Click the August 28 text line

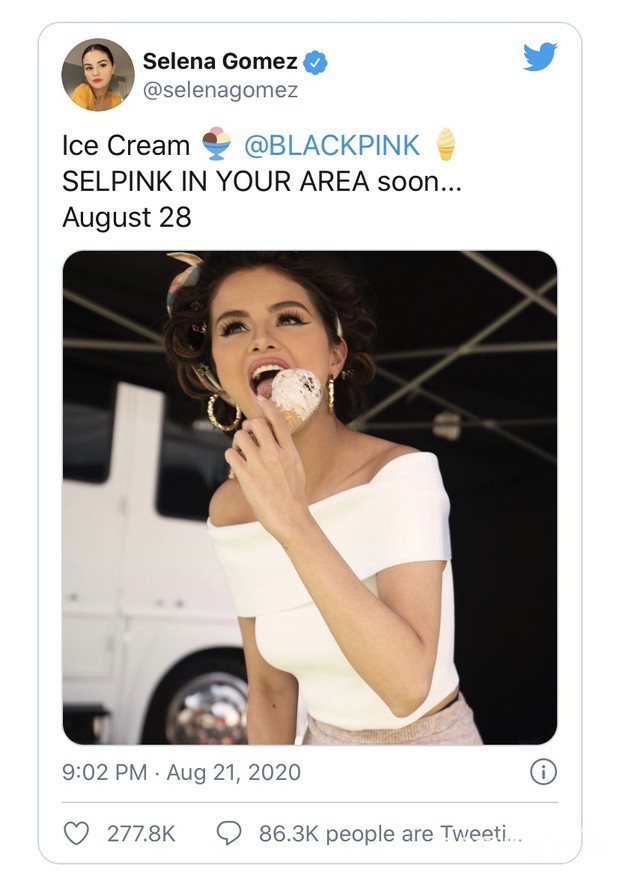tap(127, 218)
